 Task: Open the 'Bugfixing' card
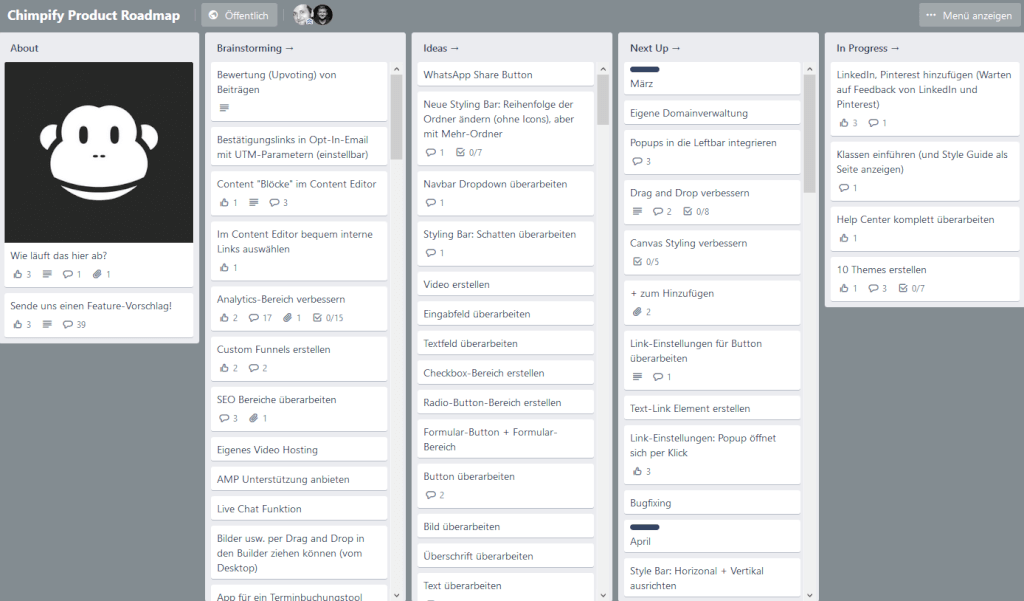pyautogui.click(x=712, y=503)
